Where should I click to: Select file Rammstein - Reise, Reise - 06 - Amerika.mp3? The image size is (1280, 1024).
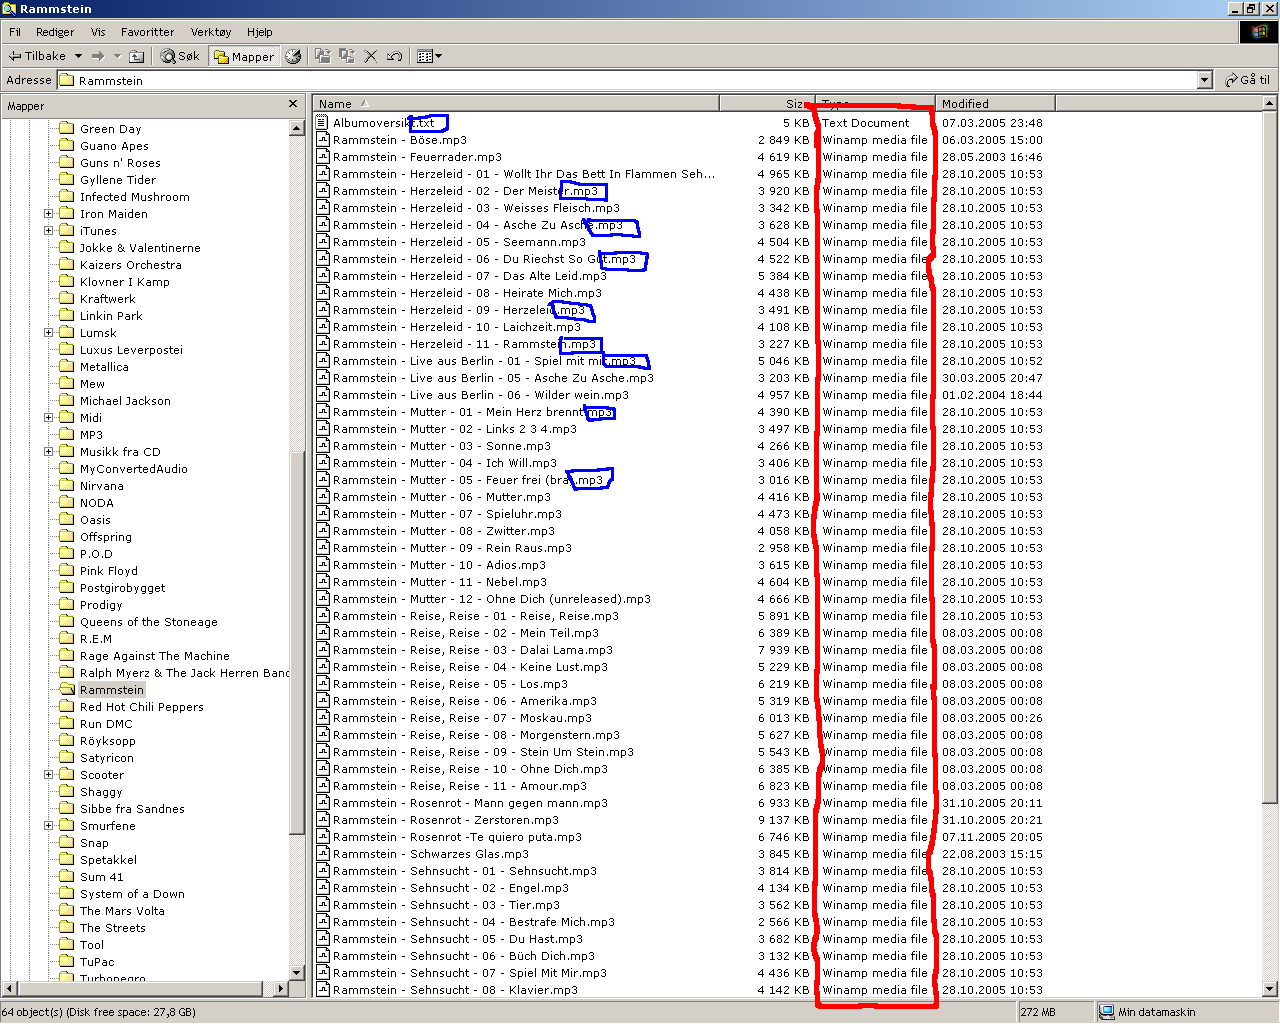(x=465, y=701)
